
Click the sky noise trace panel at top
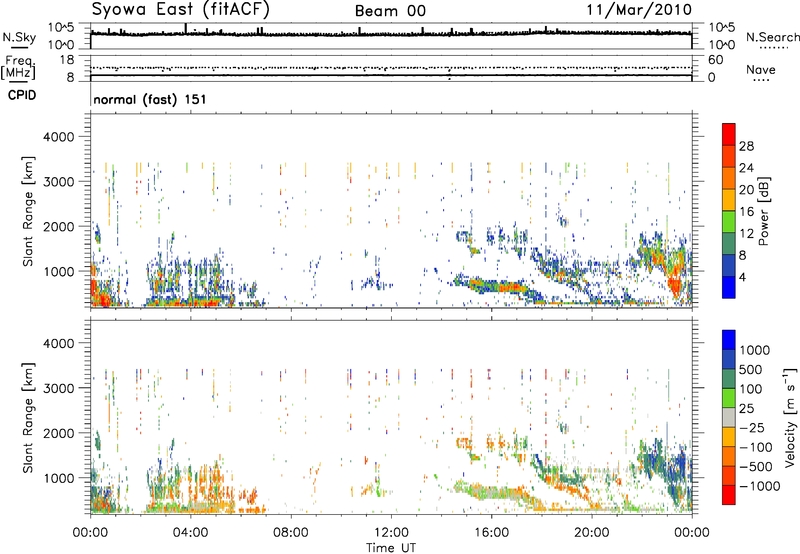(x=391, y=36)
